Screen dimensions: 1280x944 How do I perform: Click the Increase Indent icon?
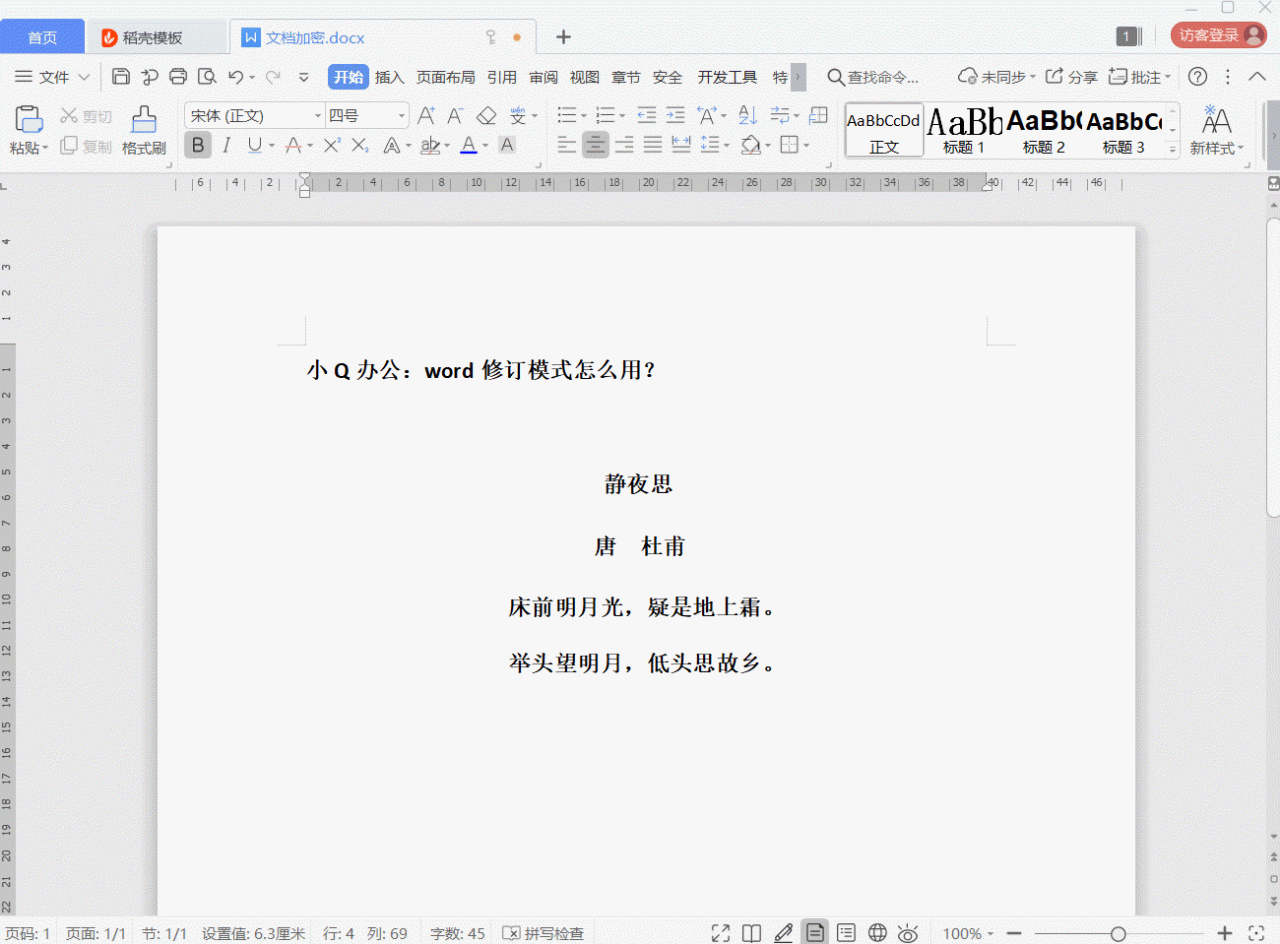coord(675,116)
